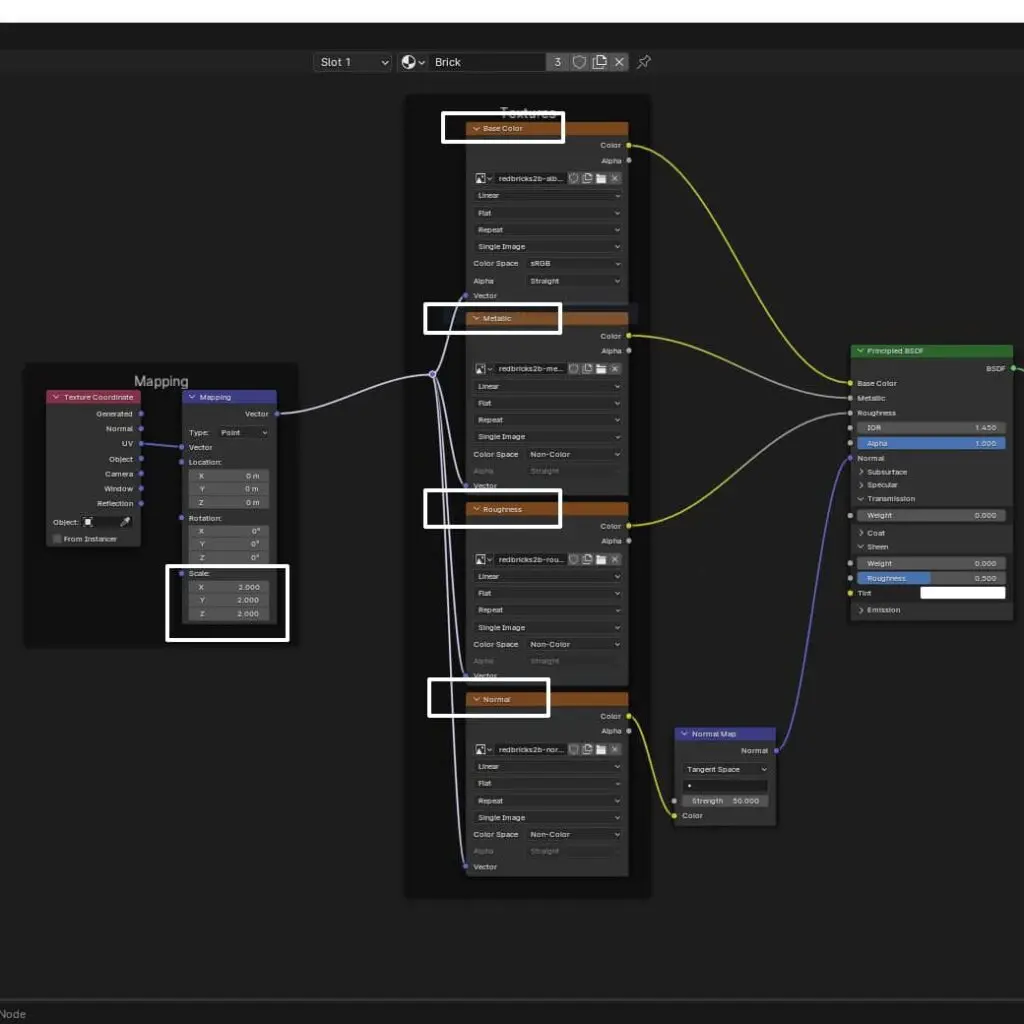Create a new material copy icon beside Brick
1024x1024 pixels.
pos(599,62)
